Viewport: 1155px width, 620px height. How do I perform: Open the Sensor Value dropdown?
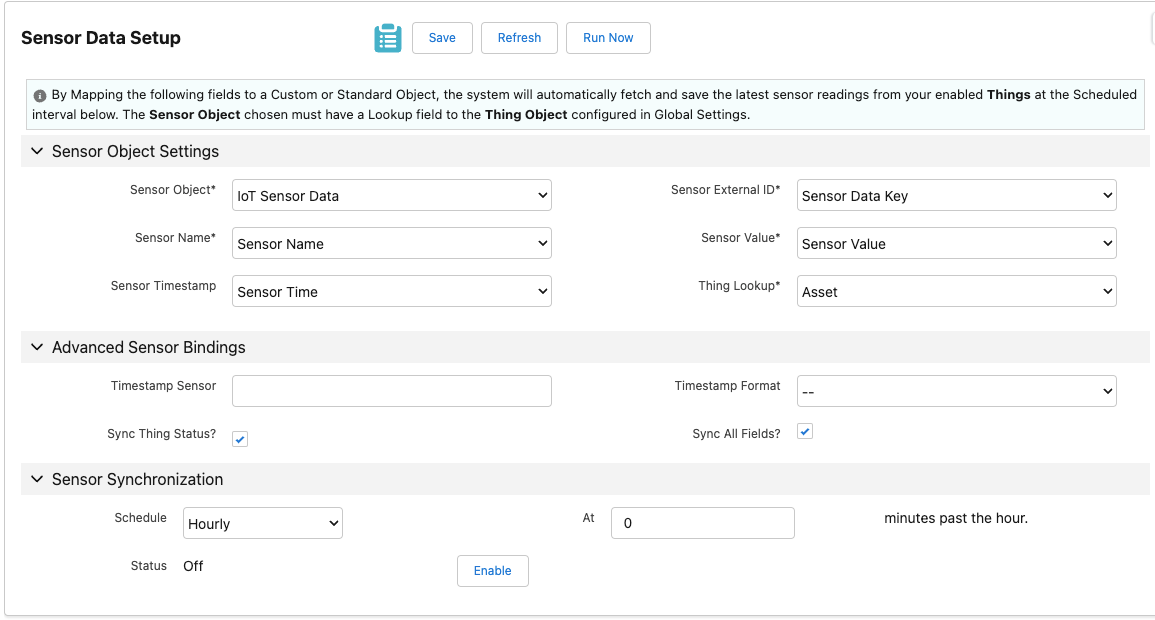click(x=957, y=243)
